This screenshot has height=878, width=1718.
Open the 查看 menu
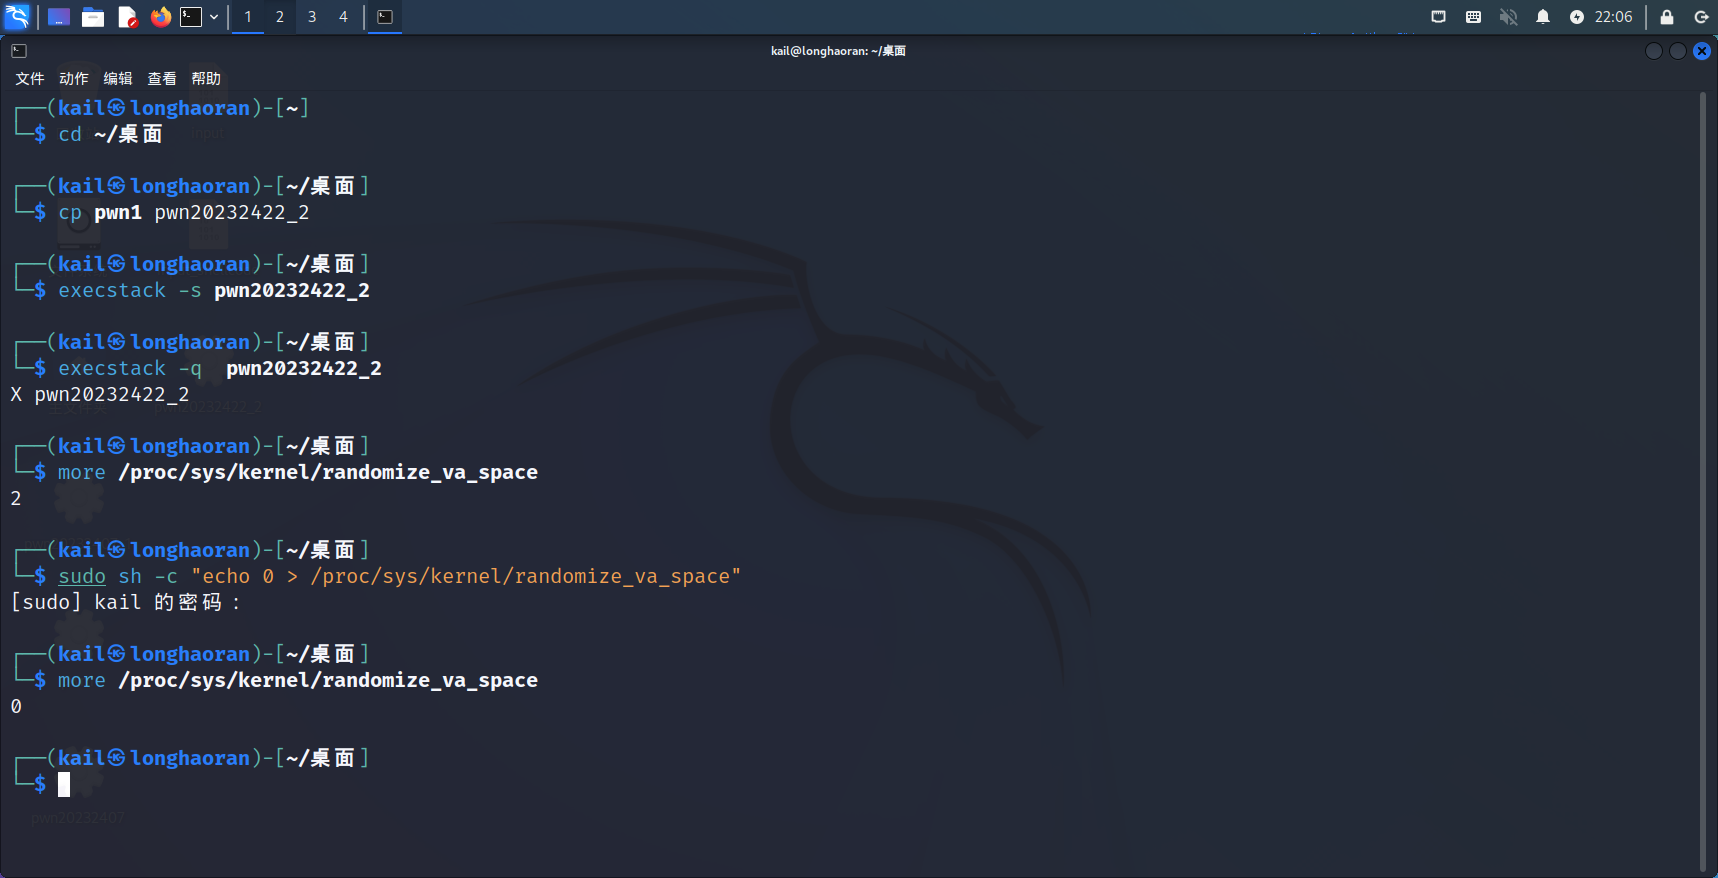point(162,78)
